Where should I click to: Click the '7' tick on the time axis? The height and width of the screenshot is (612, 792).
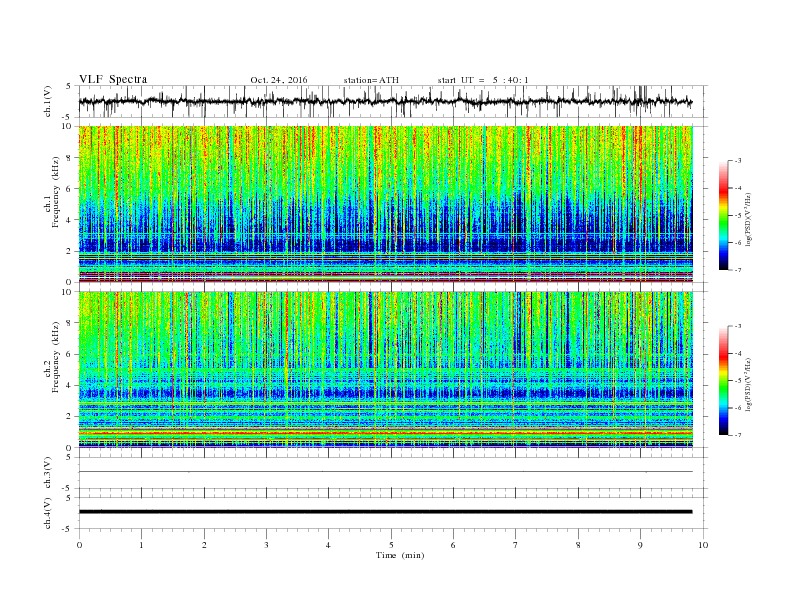pos(516,545)
